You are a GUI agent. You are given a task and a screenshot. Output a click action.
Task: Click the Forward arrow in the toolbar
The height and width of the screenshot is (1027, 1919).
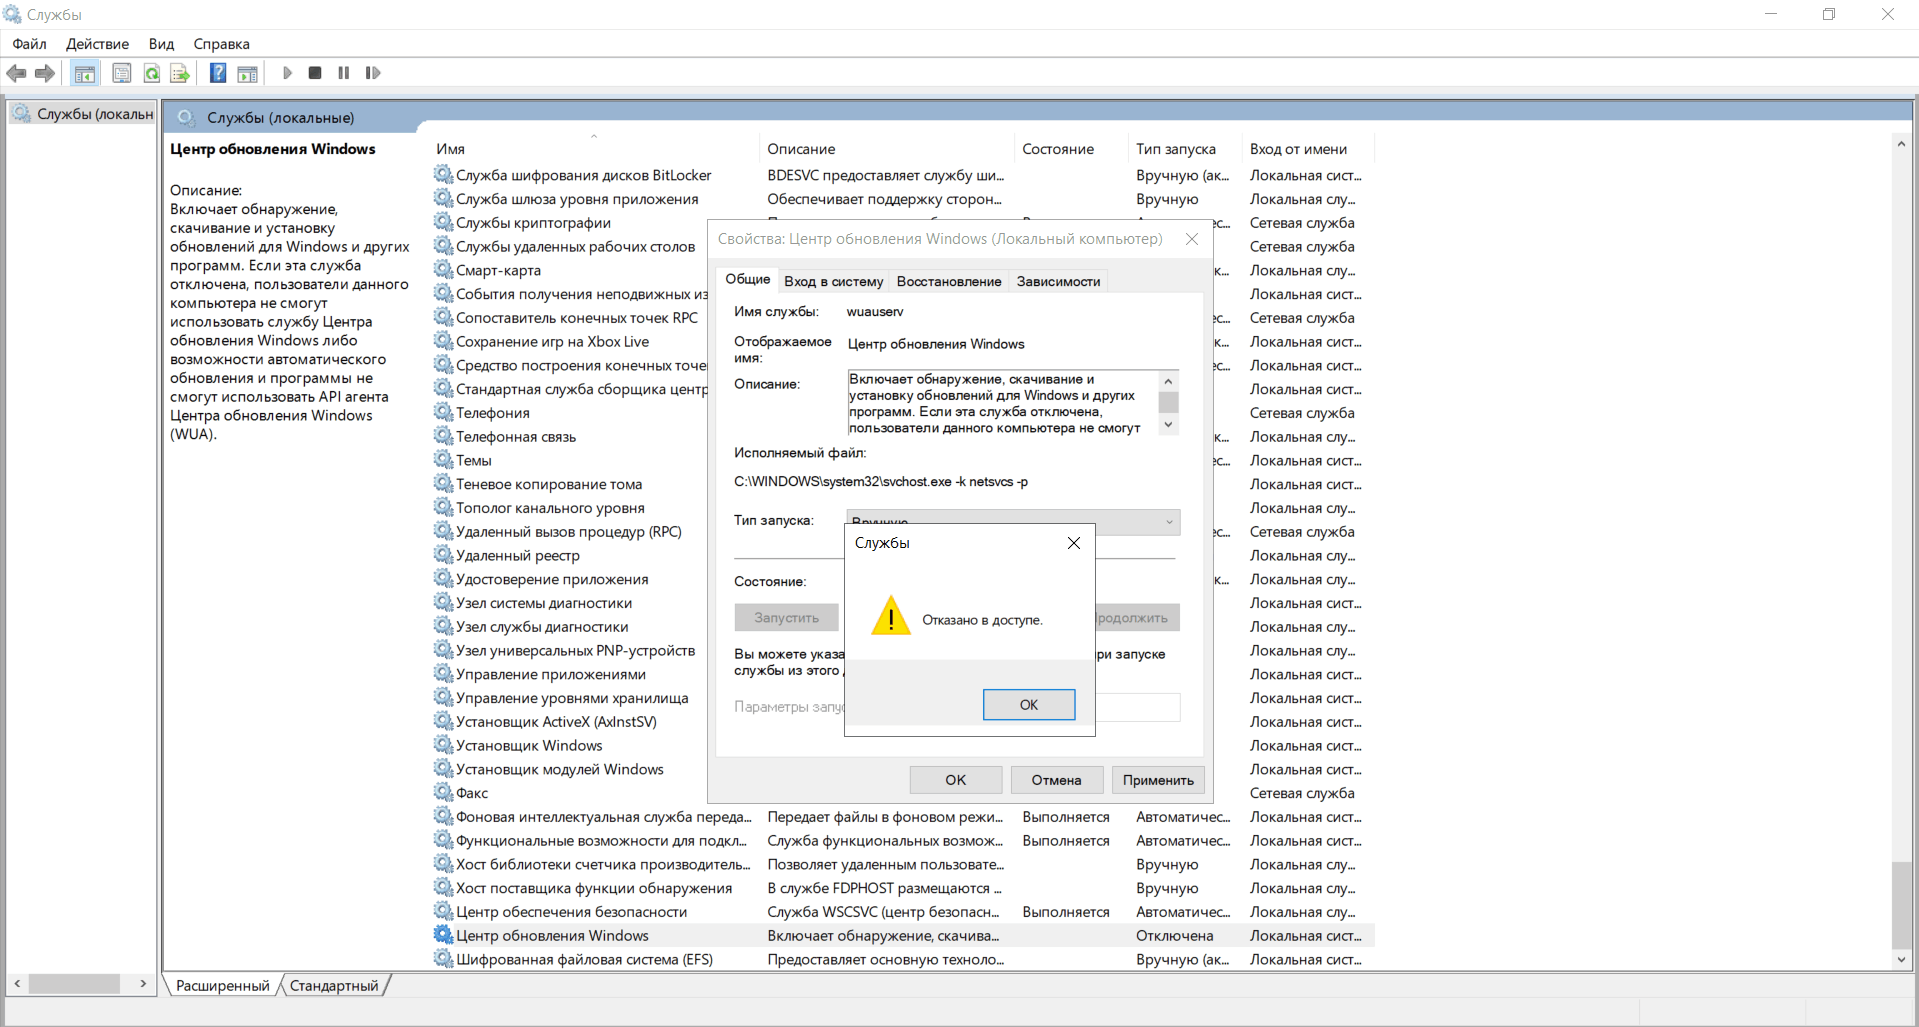(x=45, y=73)
